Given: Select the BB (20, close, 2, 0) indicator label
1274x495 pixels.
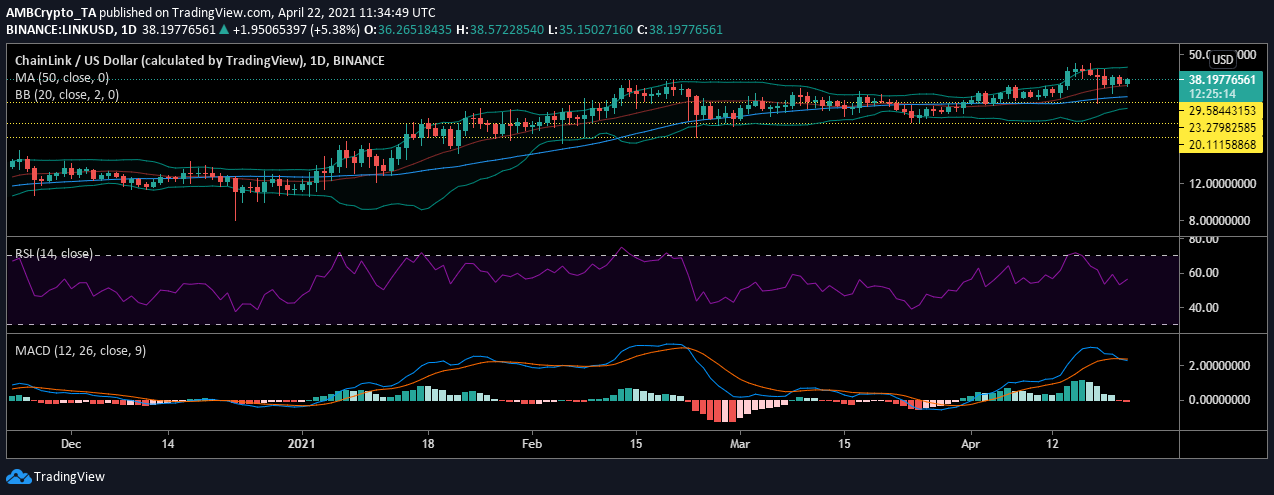Looking at the screenshot, I should (65, 94).
